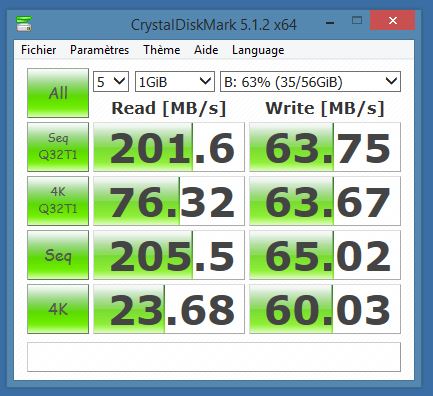Image resolution: width=433 pixels, height=396 pixels.
Task: Select the 4K write result 60.03
Action: point(325,309)
